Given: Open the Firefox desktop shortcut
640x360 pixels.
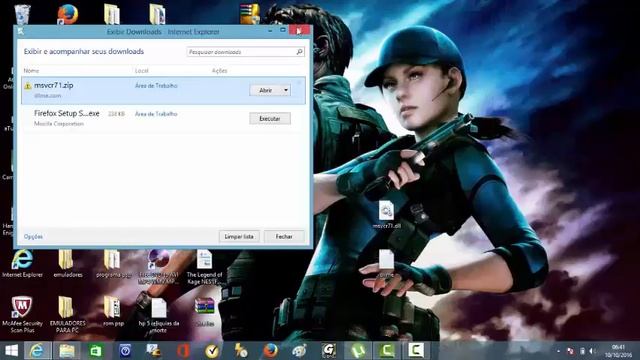Looking at the screenshot, I should tap(68, 14).
